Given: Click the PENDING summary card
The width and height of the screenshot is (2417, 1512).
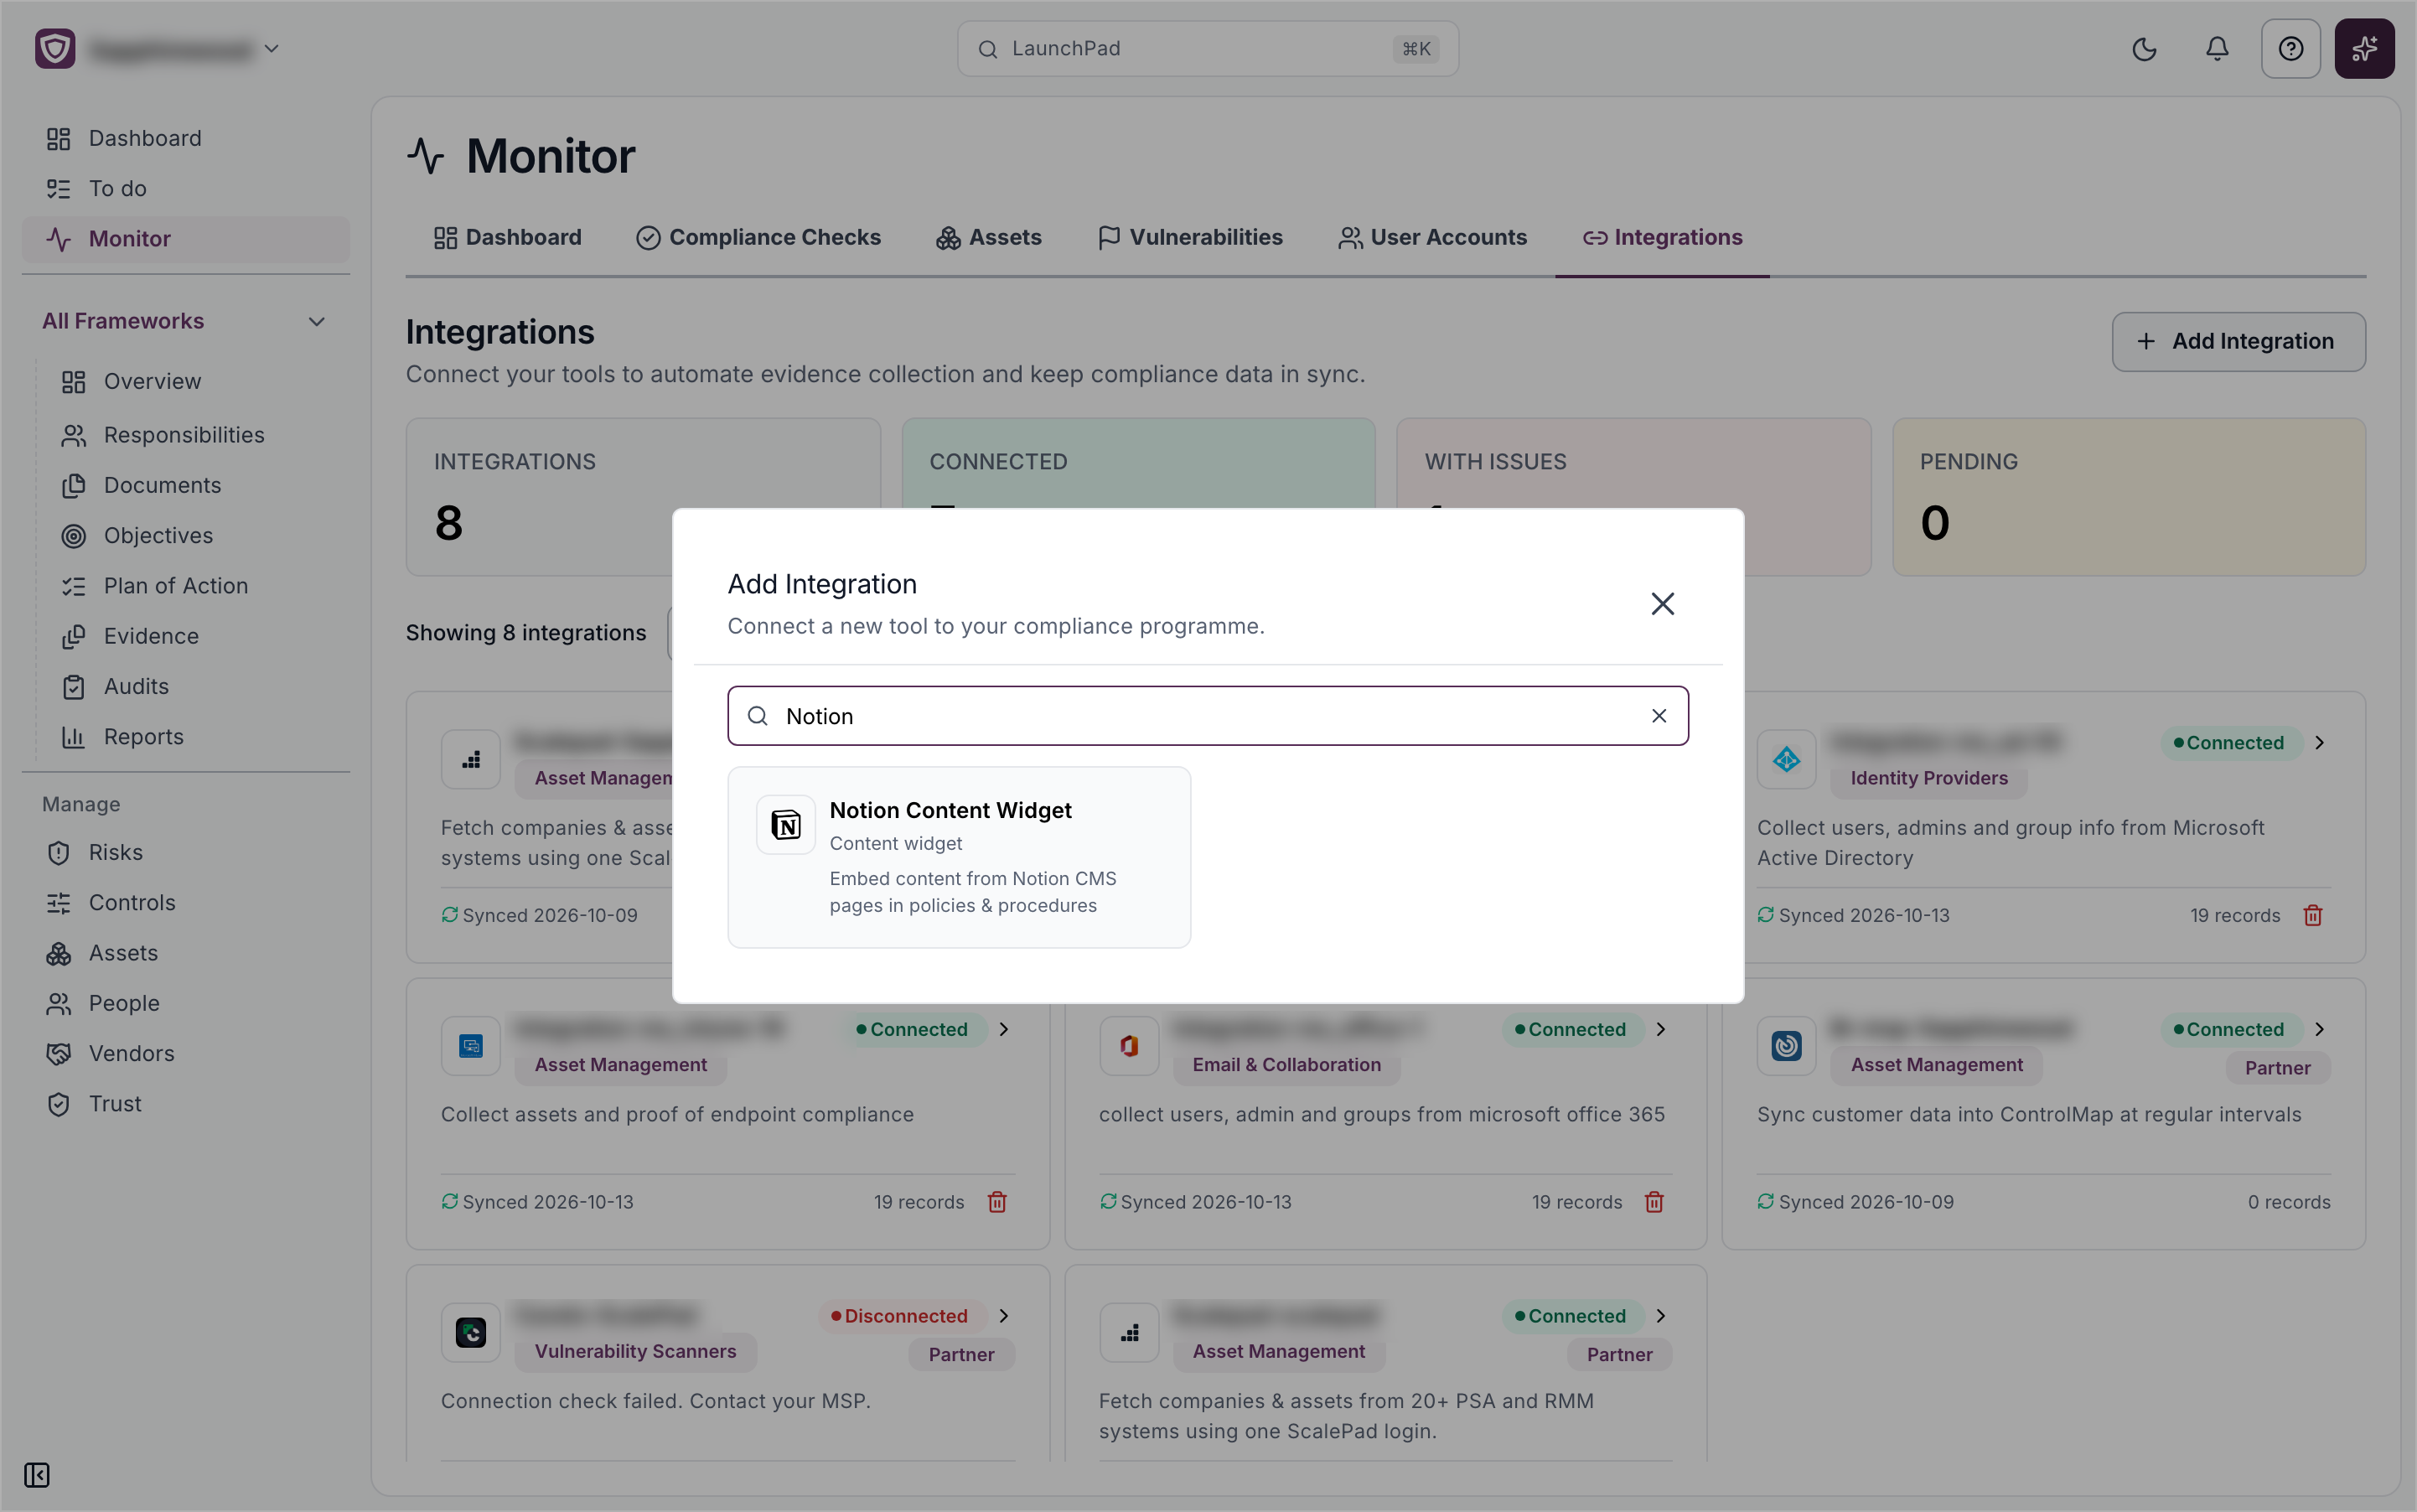Looking at the screenshot, I should click(x=2128, y=497).
